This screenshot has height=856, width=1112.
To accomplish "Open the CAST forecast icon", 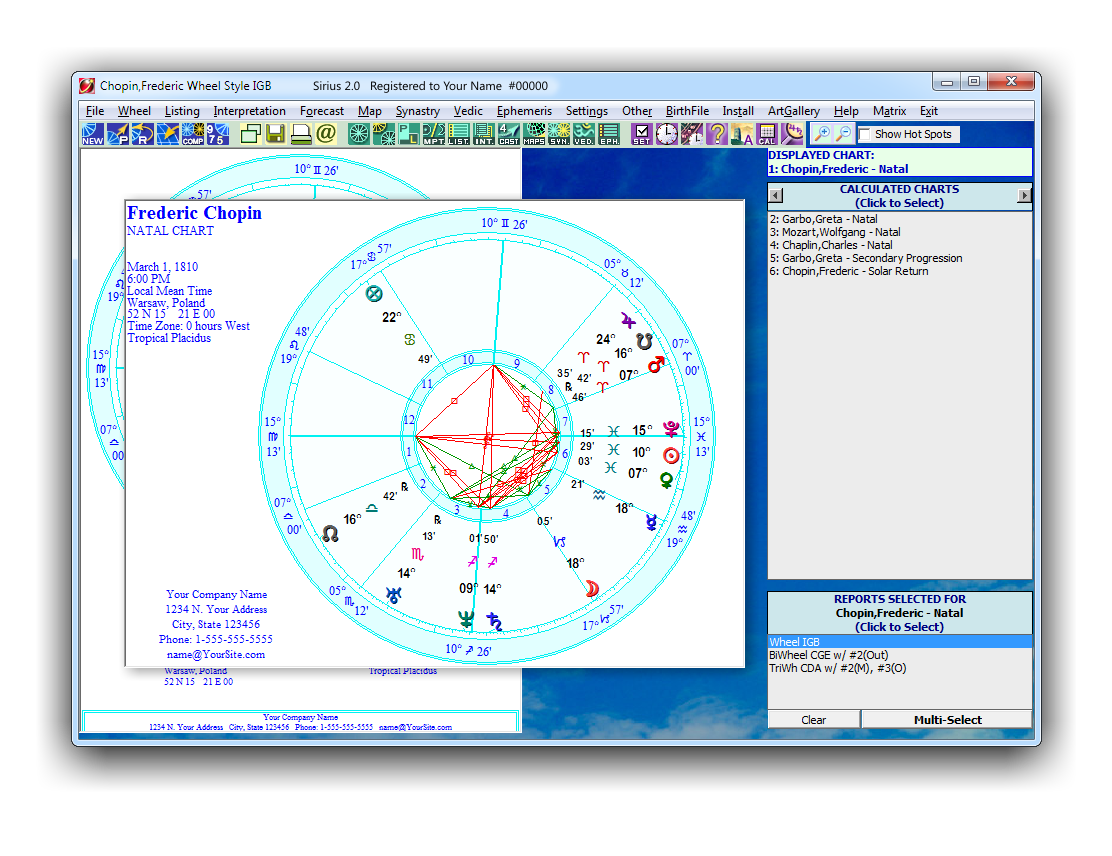I will click(x=508, y=134).
